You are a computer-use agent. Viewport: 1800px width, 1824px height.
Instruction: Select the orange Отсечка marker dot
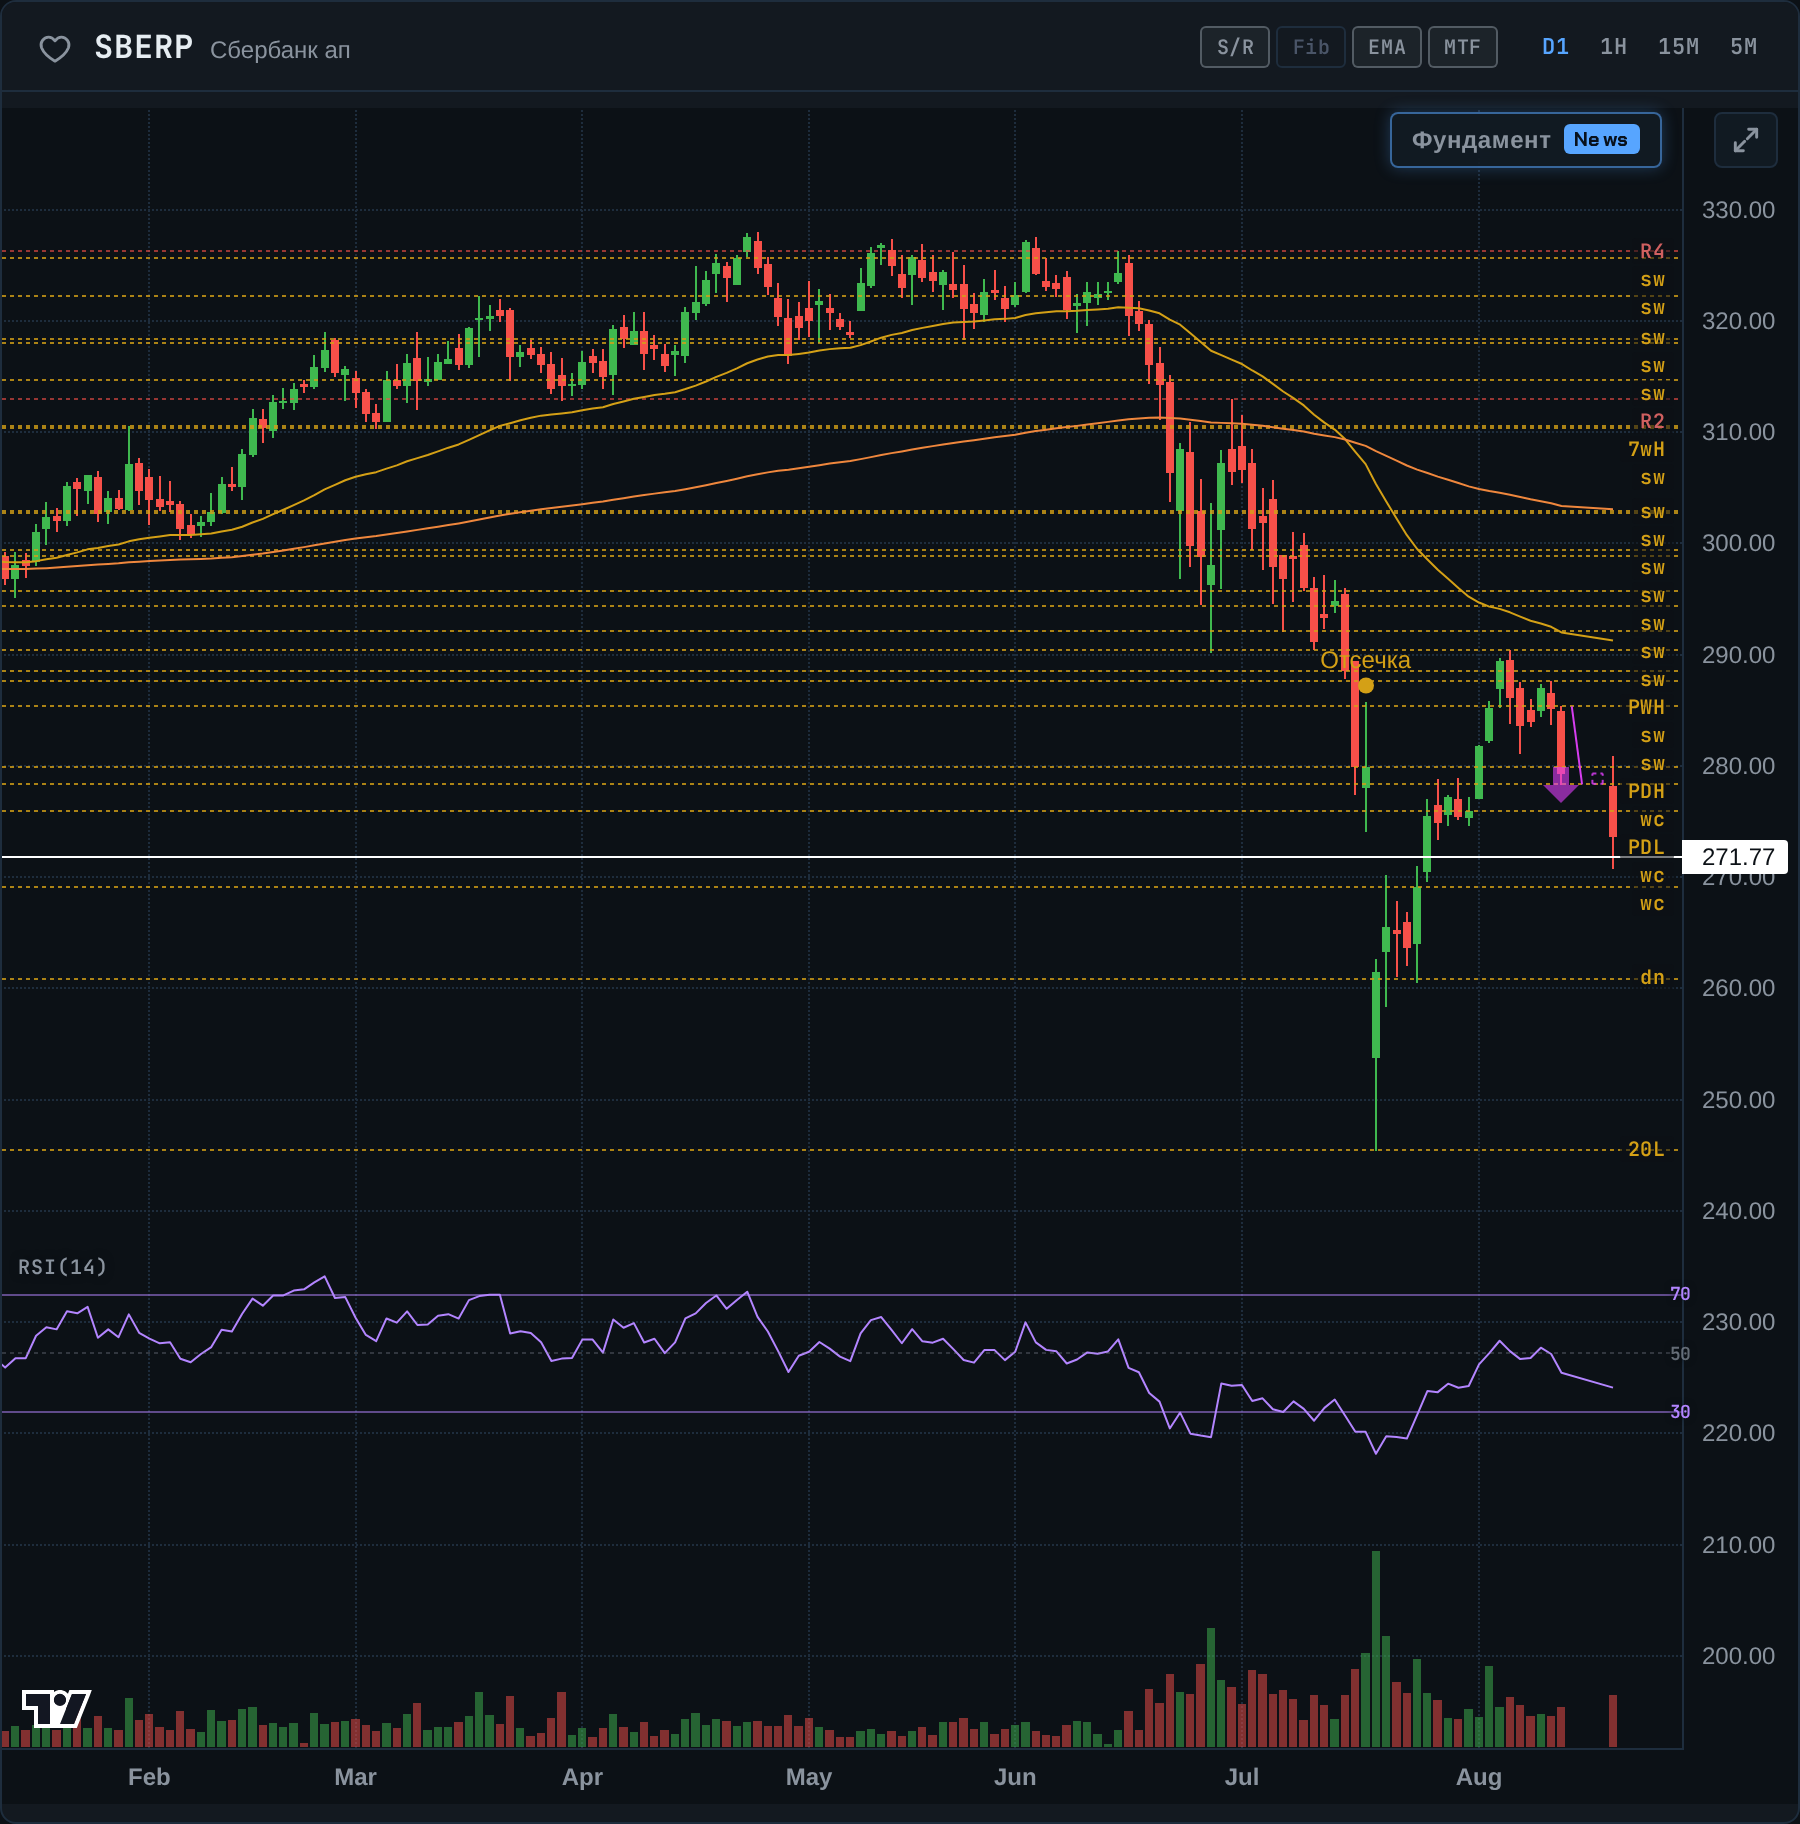[1366, 686]
